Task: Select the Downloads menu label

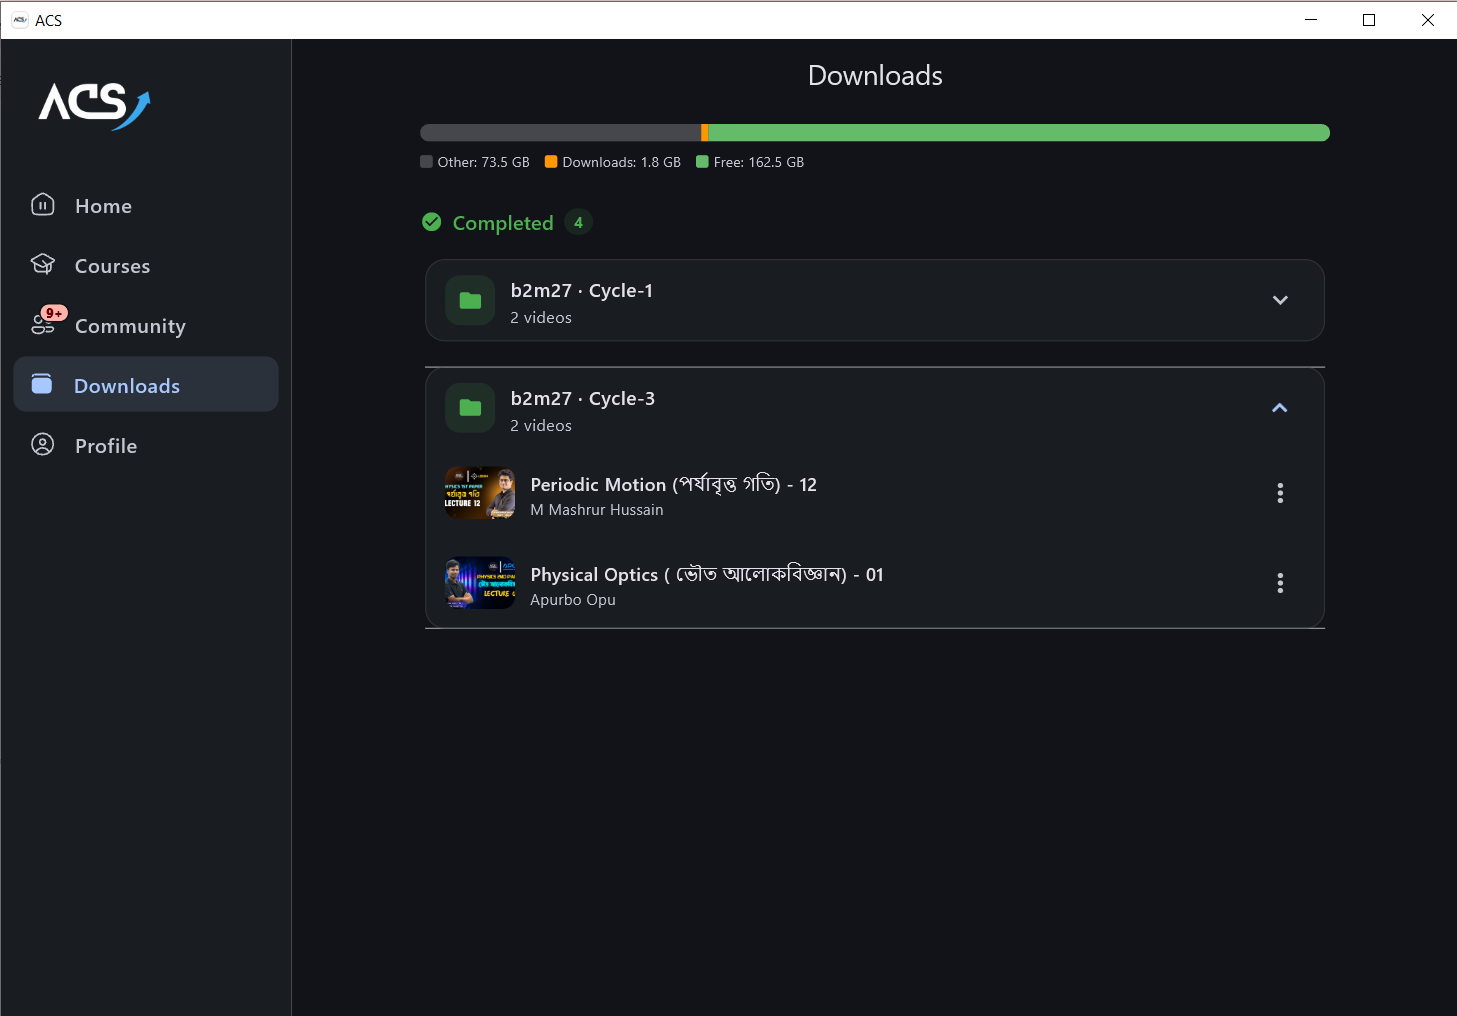Action: (x=127, y=386)
